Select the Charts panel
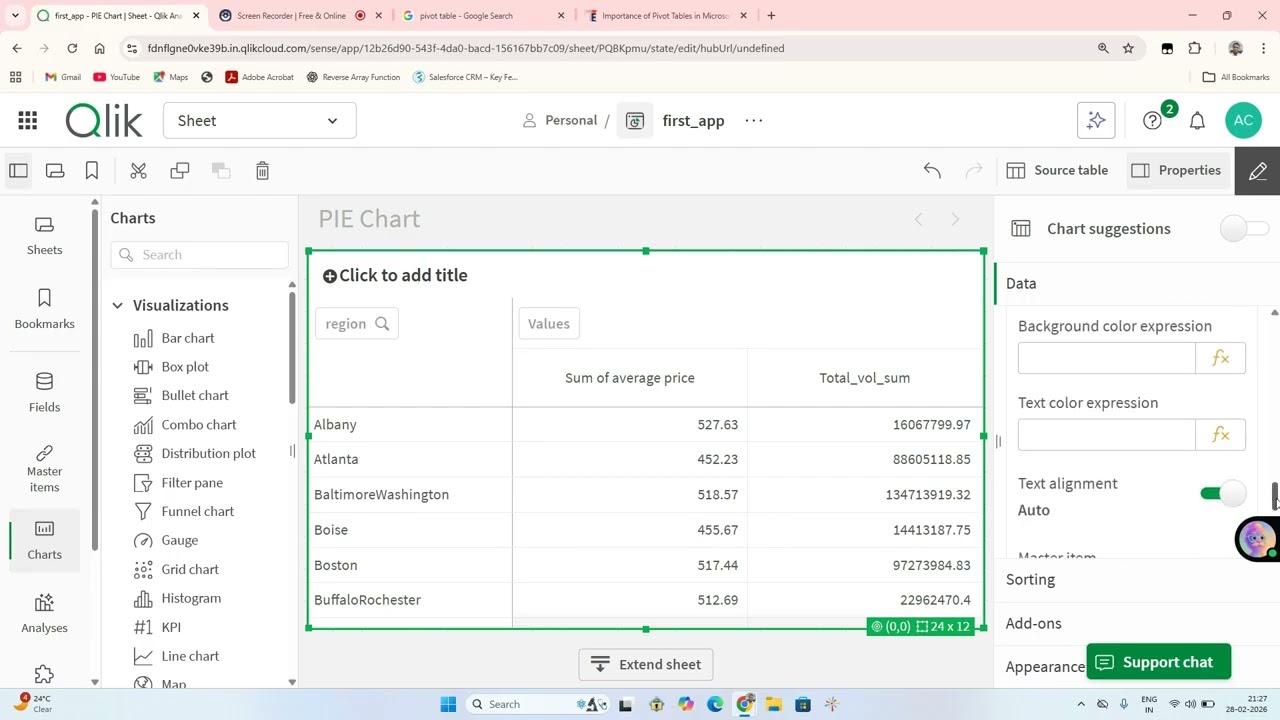Image resolution: width=1280 pixels, height=720 pixels. pyautogui.click(x=44, y=541)
